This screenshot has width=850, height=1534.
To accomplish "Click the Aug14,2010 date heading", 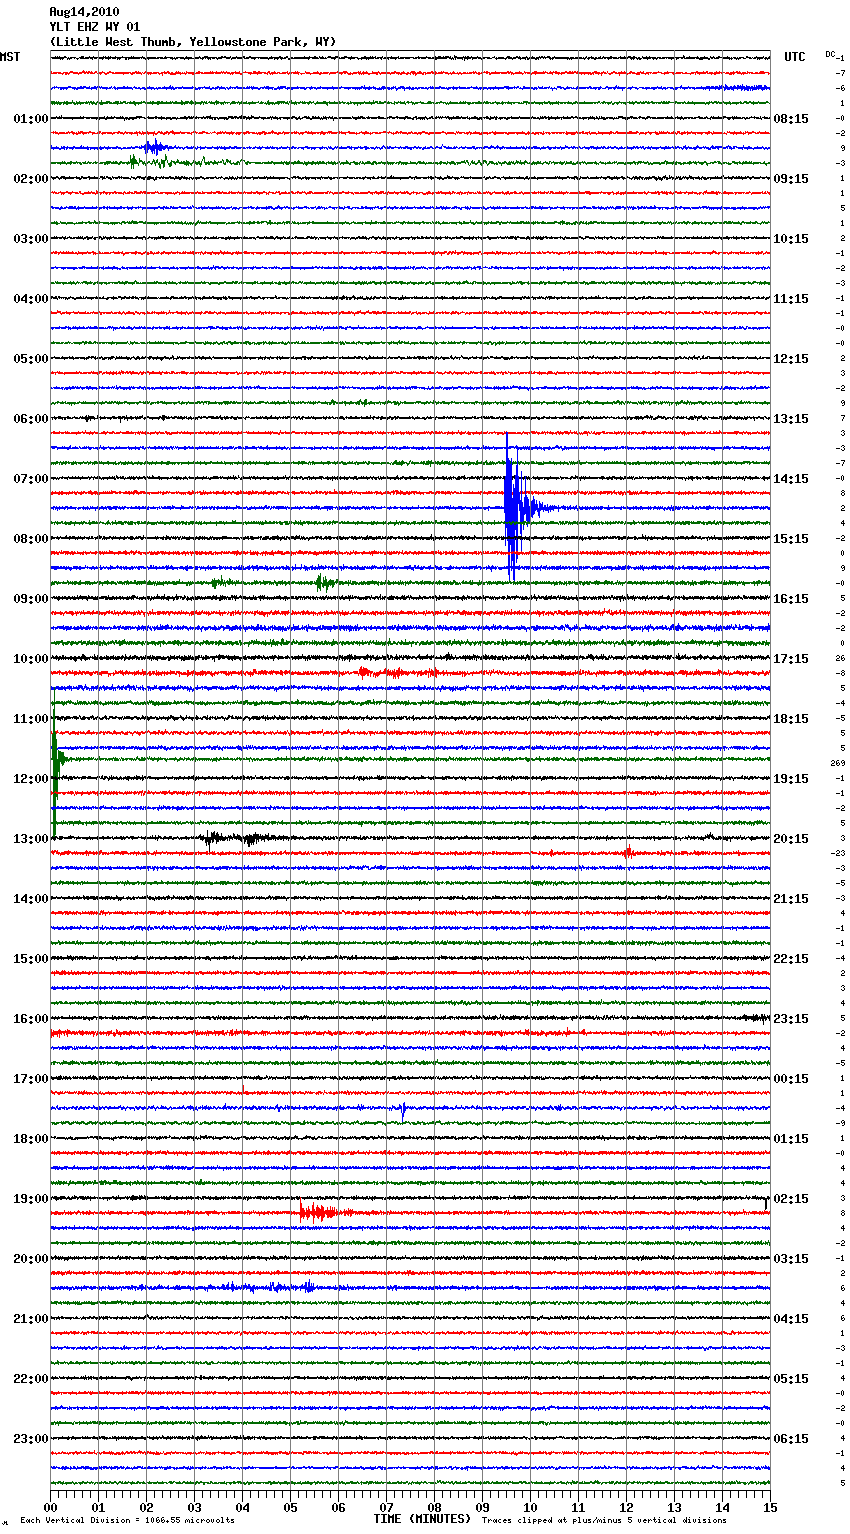I will (x=84, y=12).
